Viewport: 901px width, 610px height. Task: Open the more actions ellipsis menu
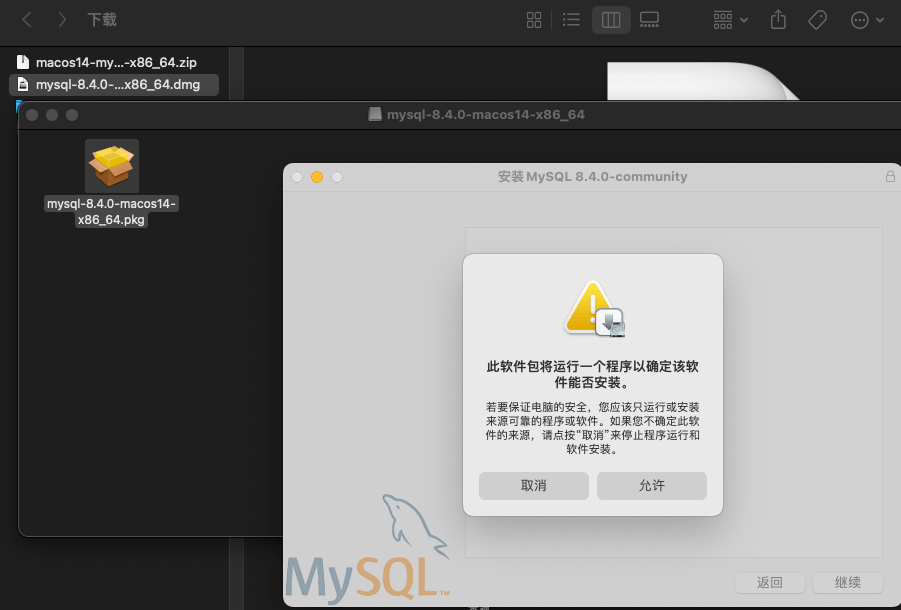[867, 20]
